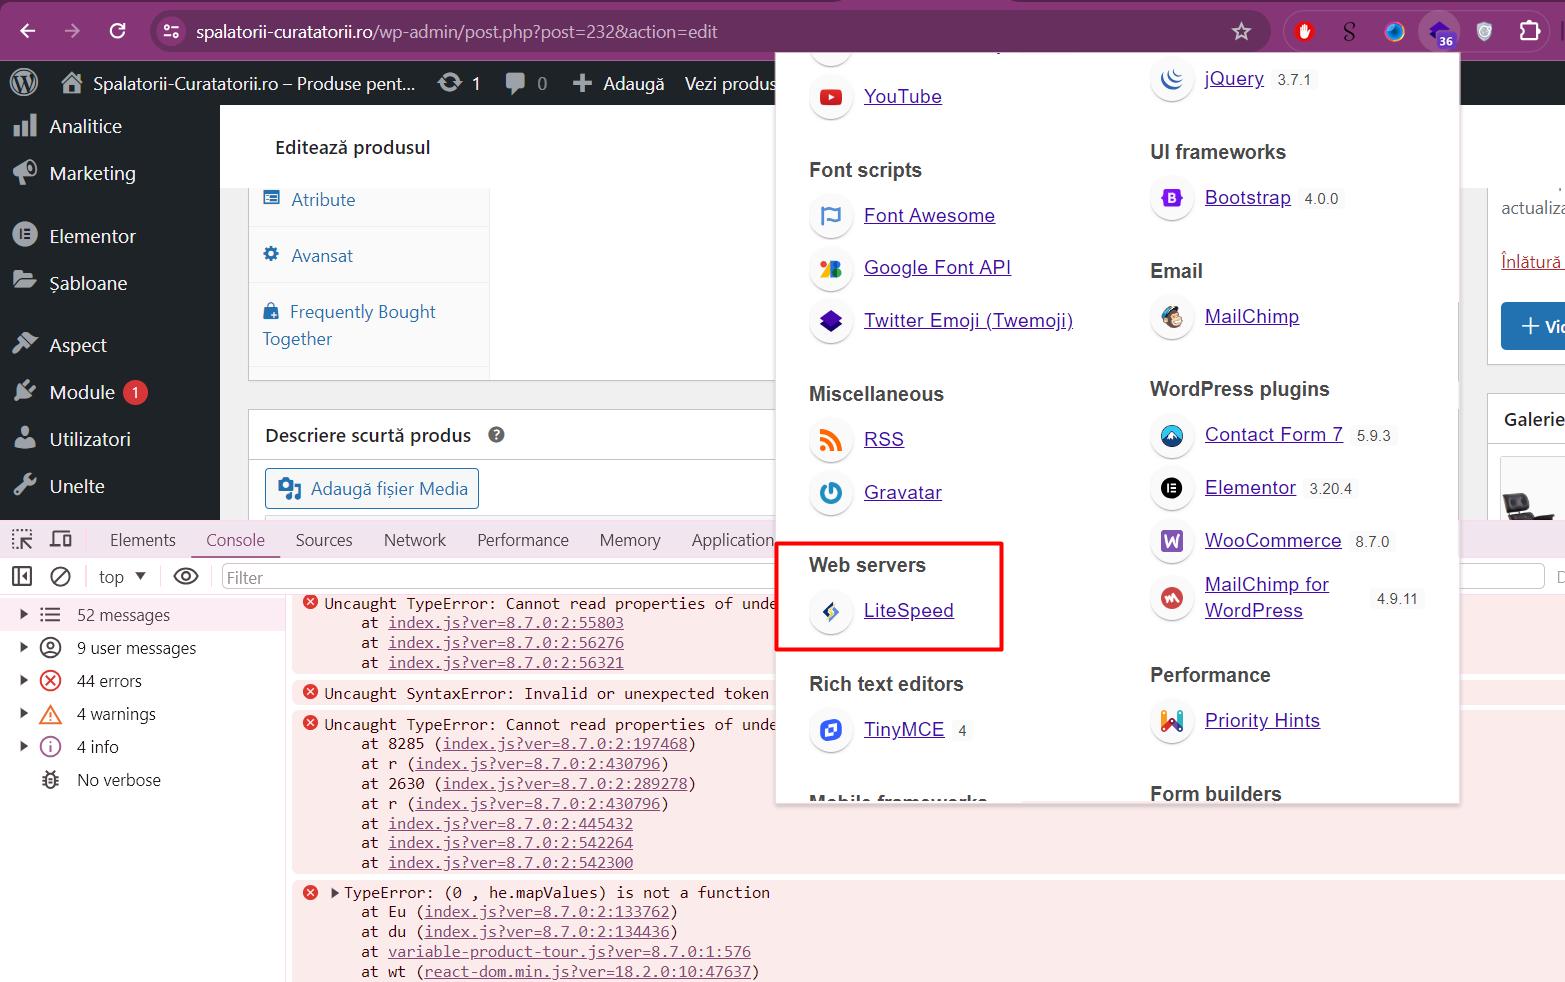Activate the DevTools inspect element picker icon
Image resolution: width=1565 pixels, height=982 pixels.
22,540
